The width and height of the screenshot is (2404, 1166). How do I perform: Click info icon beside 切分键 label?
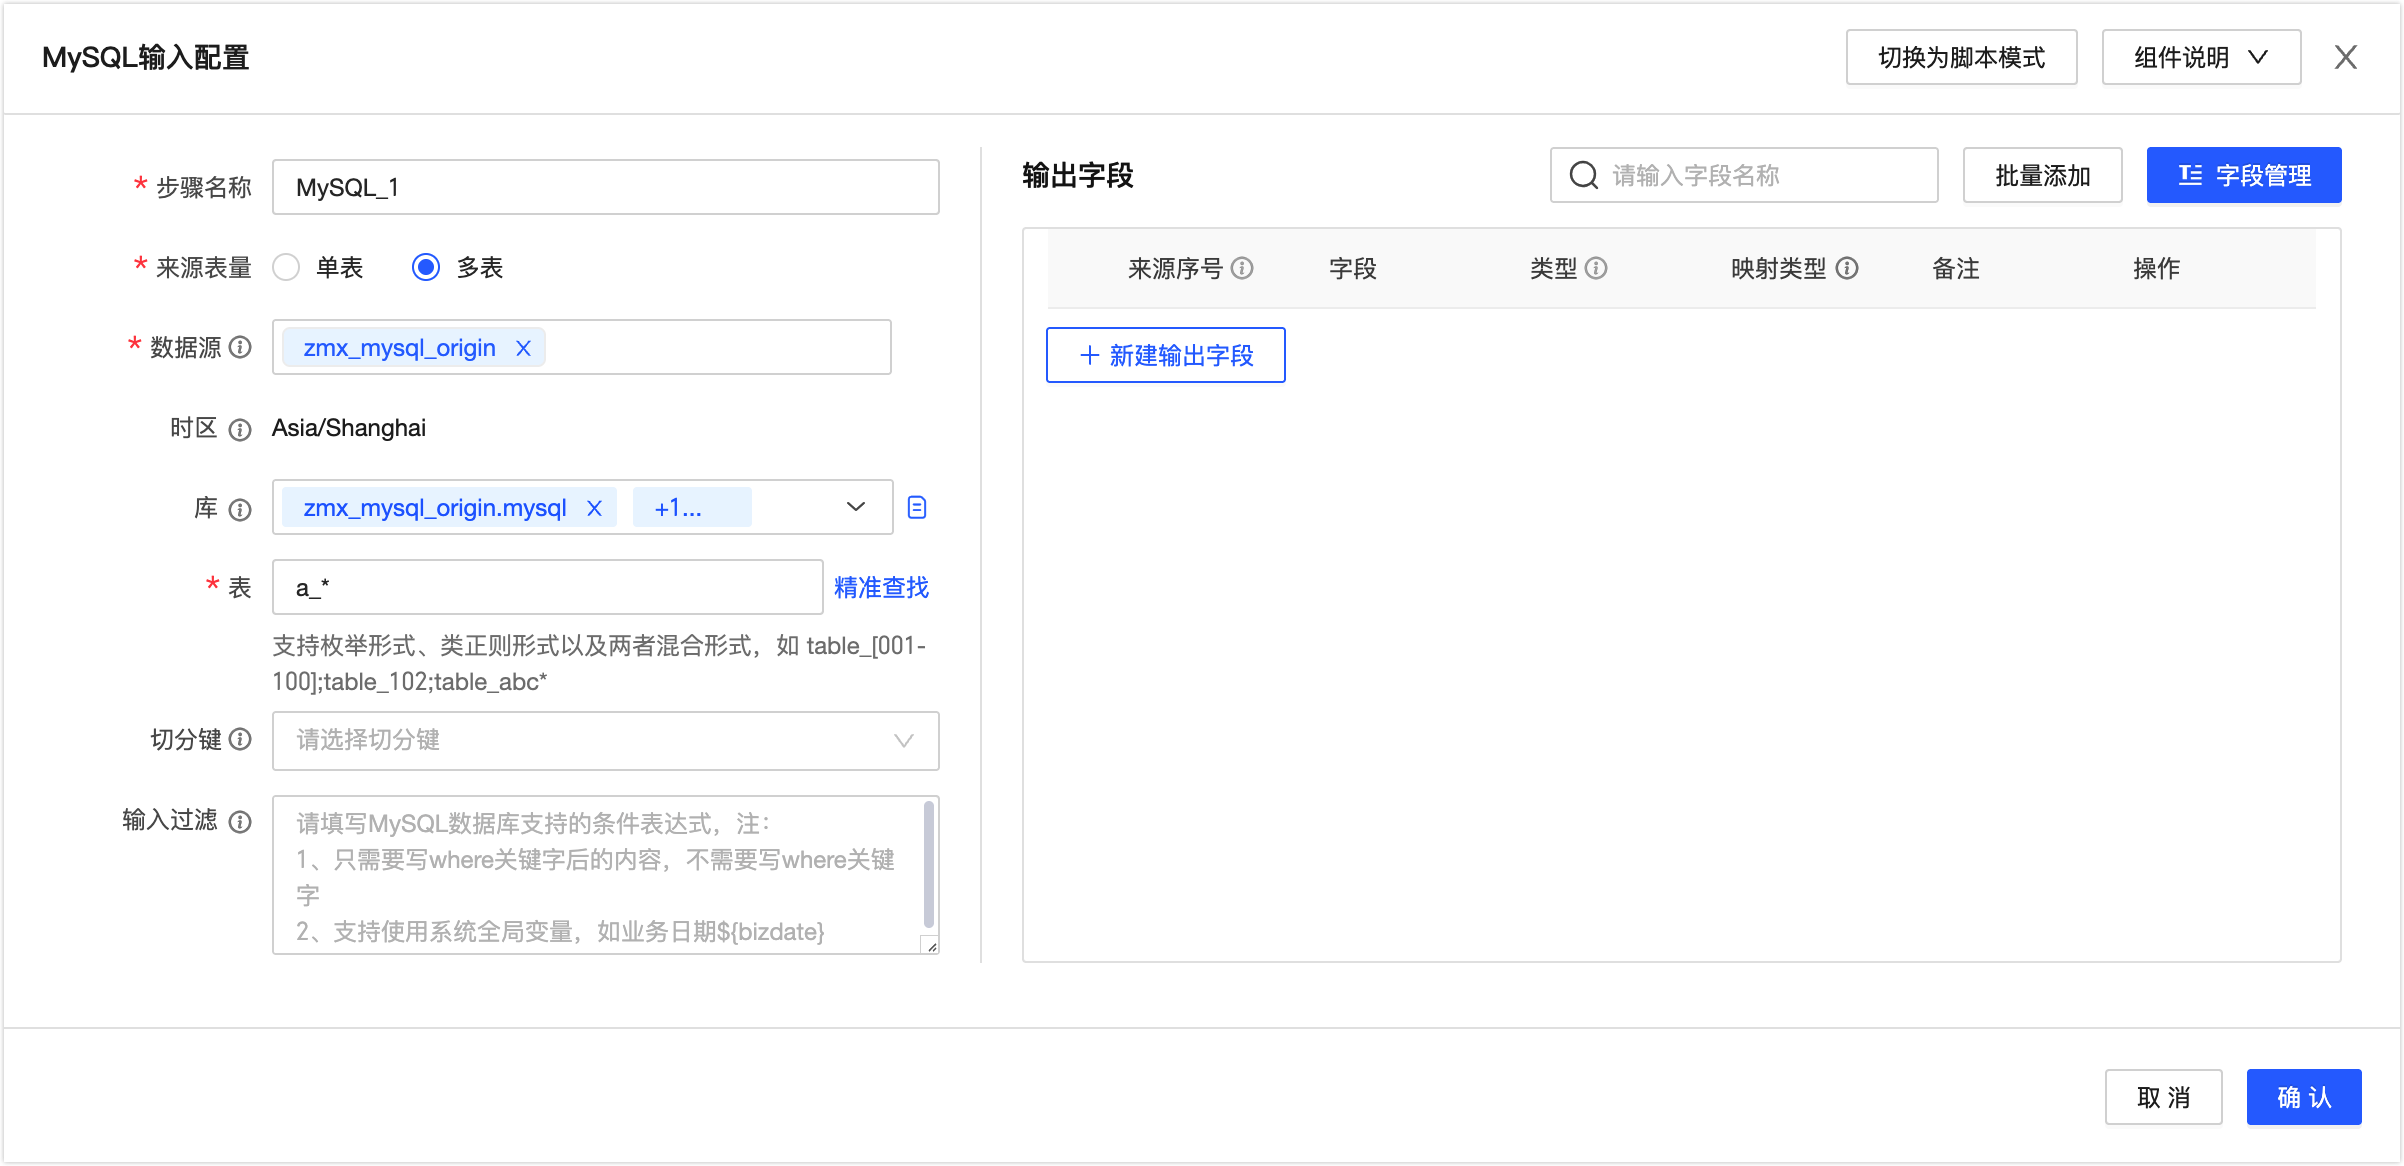click(x=240, y=739)
